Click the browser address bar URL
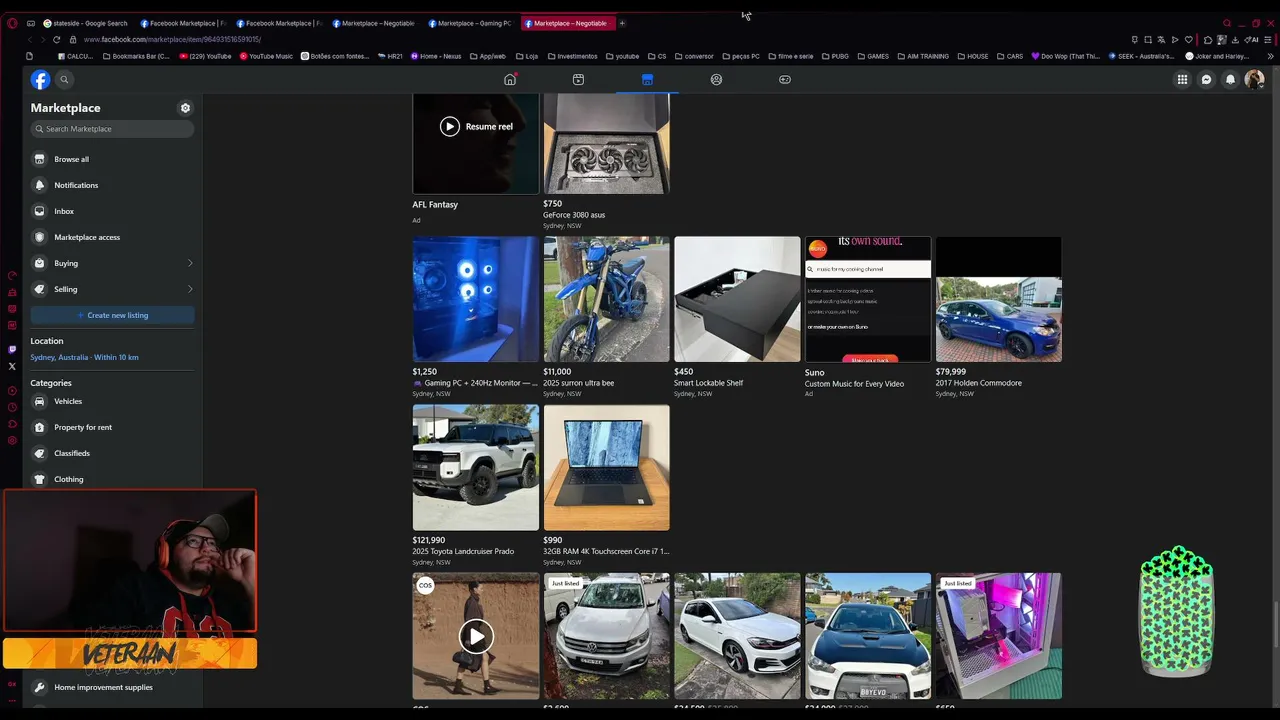 click(172, 39)
